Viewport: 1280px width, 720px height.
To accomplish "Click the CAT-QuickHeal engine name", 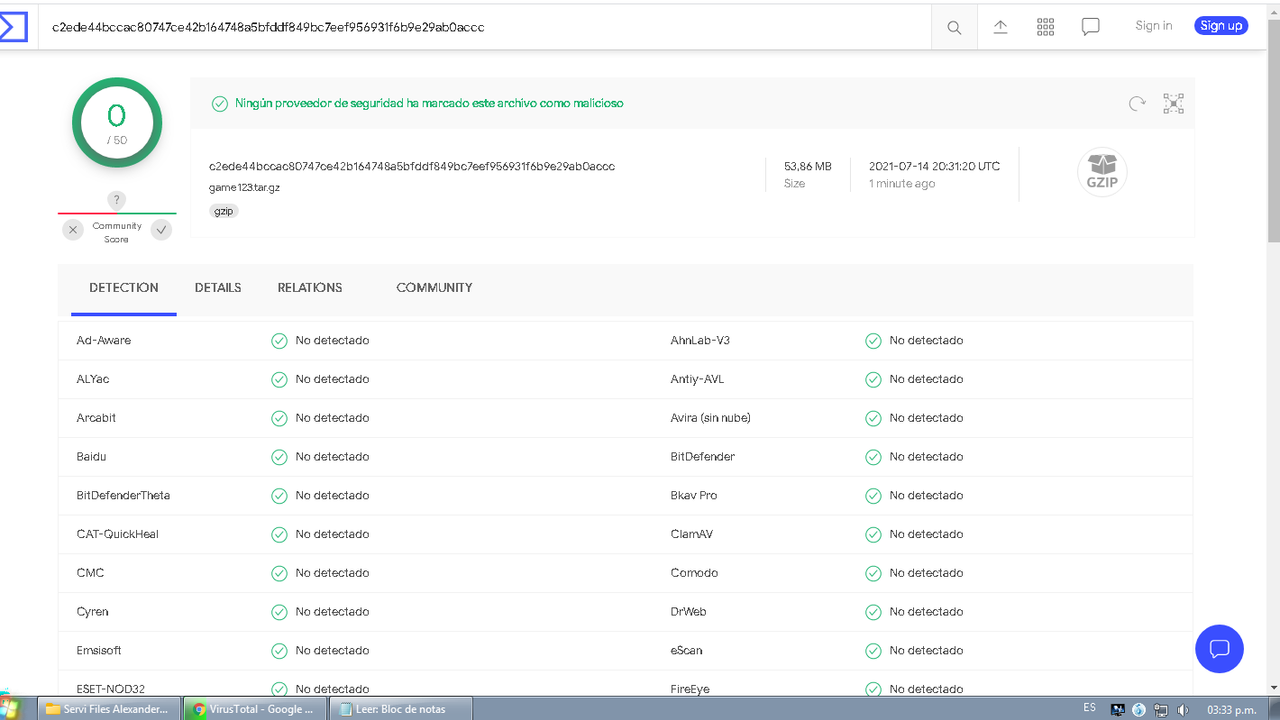I will (x=117, y=534).
